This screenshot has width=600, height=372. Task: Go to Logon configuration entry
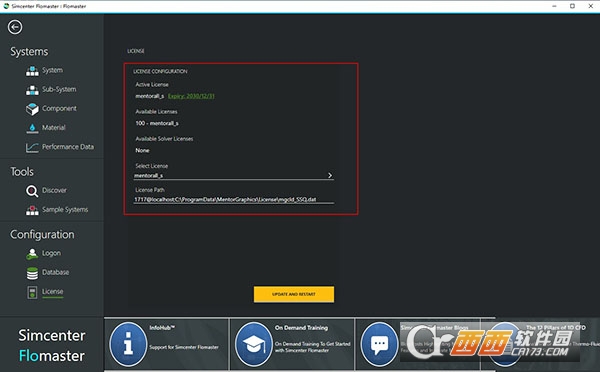[51, 253]
